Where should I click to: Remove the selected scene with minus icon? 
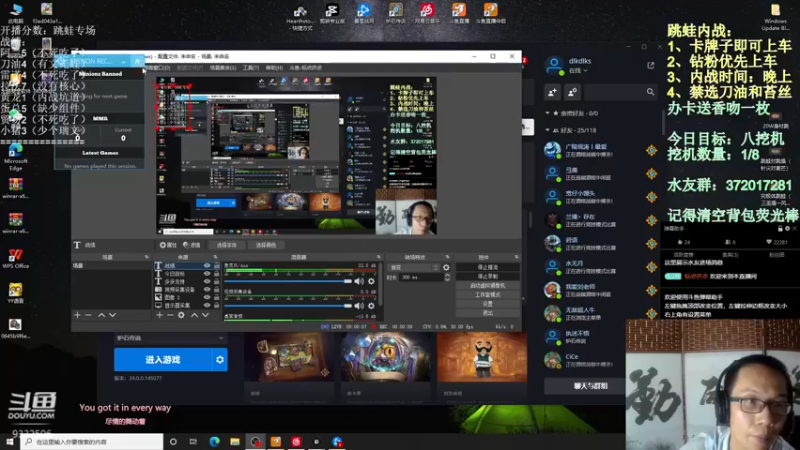coord(88,315)
